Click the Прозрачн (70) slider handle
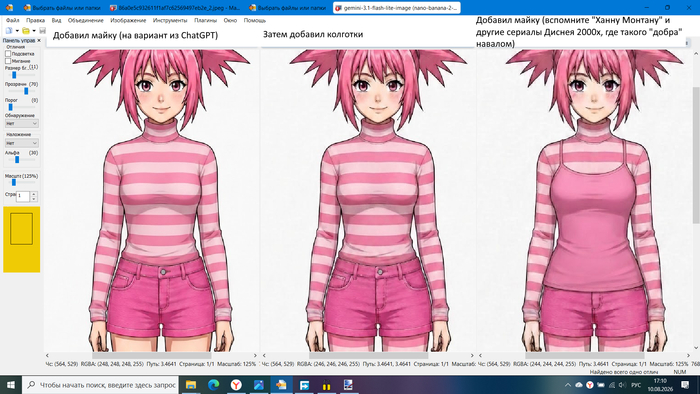The image size is (700, 394). click(26, 91)
